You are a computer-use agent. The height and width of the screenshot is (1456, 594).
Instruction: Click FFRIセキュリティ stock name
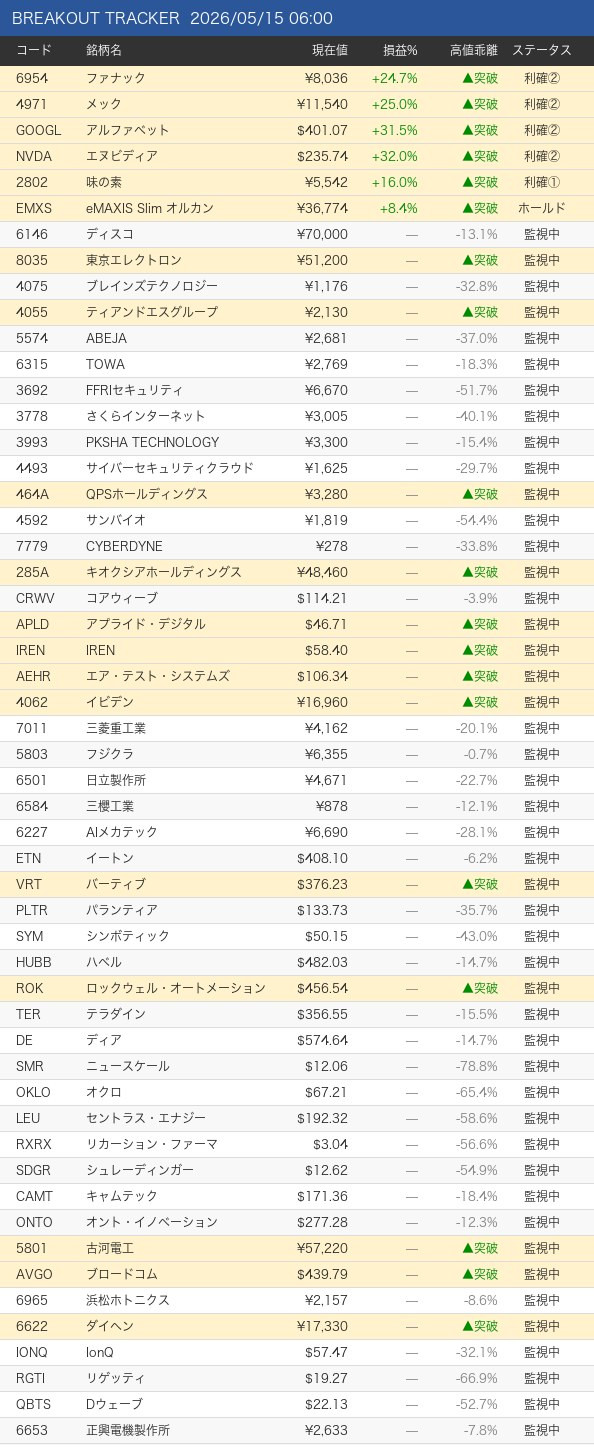point(134,390)
